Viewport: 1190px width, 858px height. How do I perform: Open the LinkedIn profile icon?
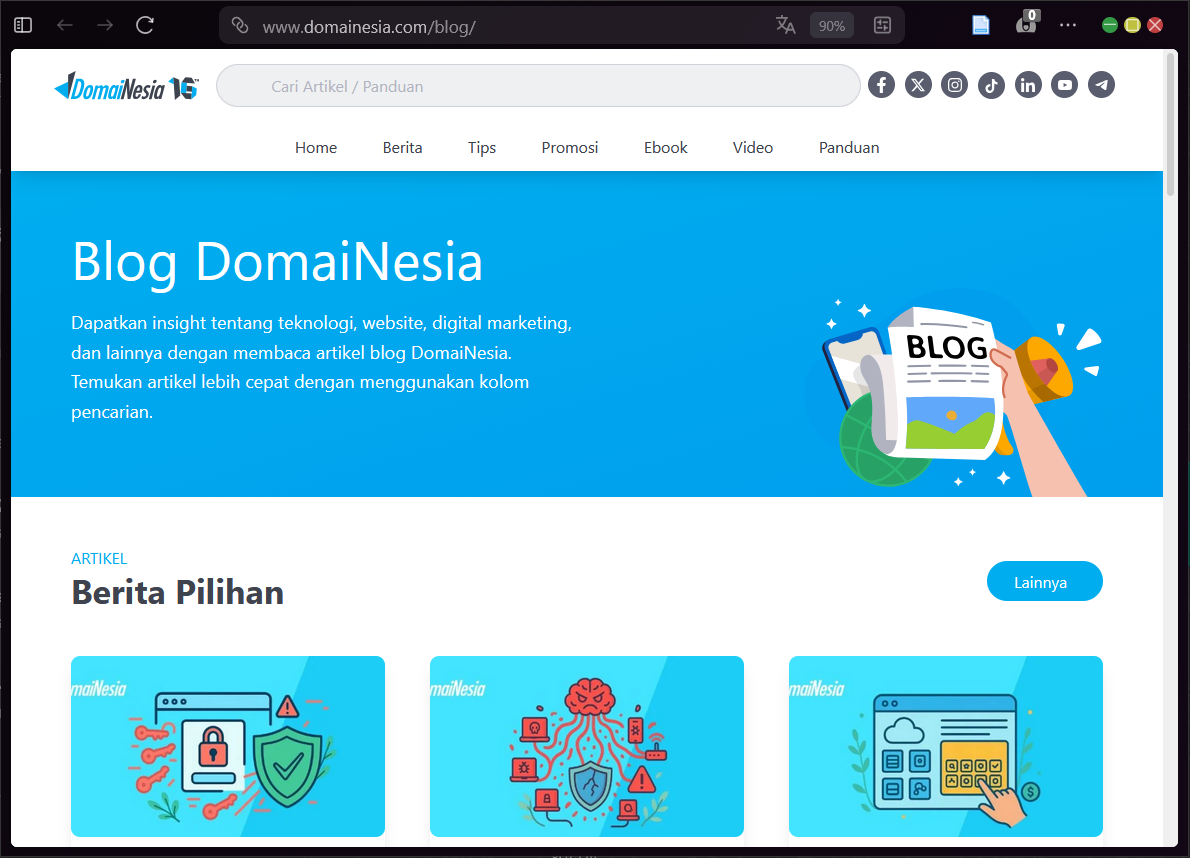(1028, 85)
